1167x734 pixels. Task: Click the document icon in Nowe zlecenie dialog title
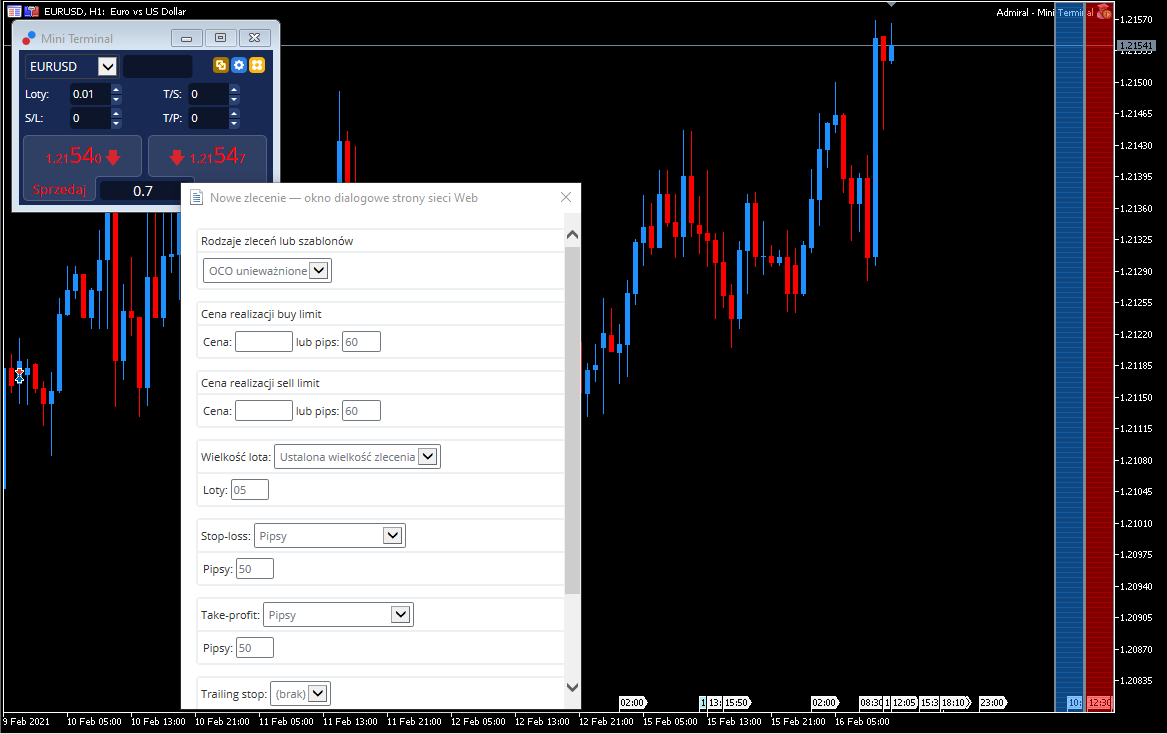click(x=196, y=197)
